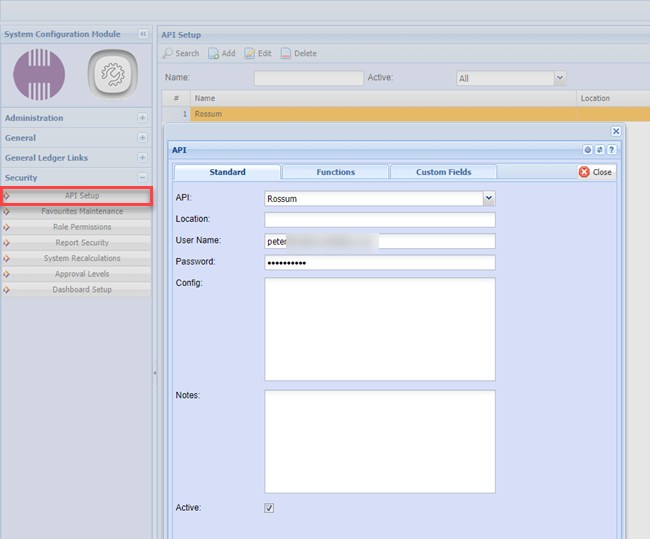
Task: Edit the selected API entry
Action: point(258,53)
